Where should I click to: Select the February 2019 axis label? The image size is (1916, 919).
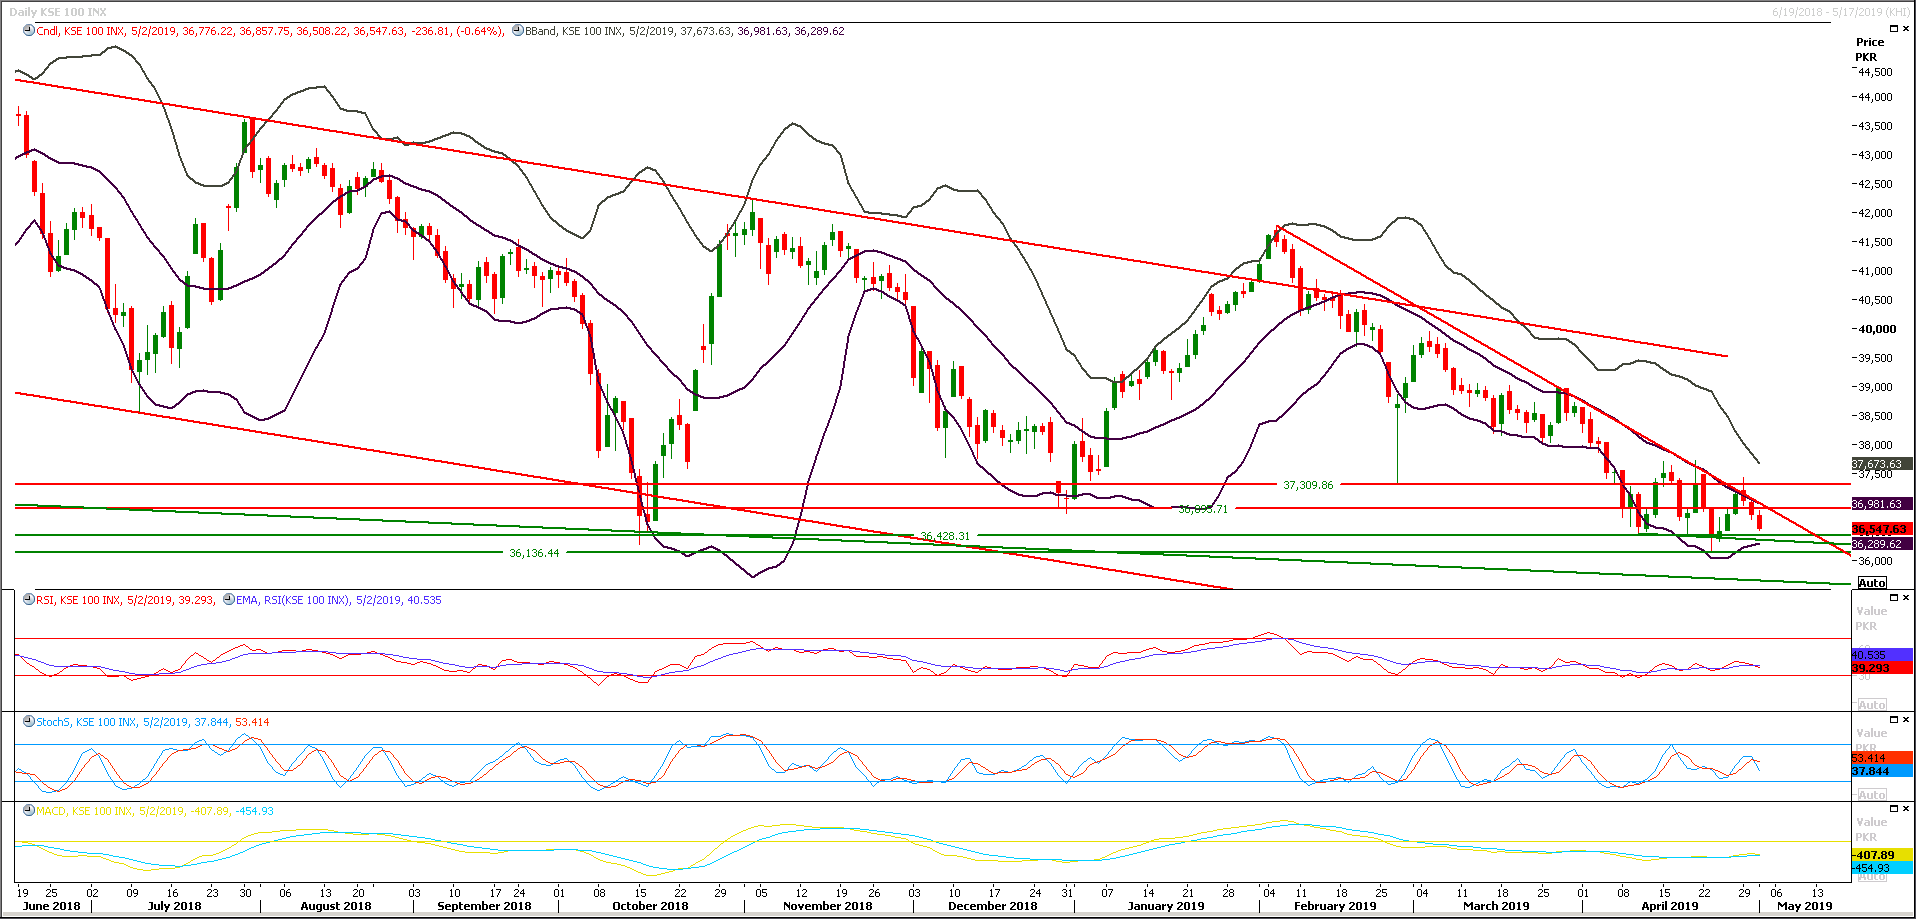(x=1333, y=905)
